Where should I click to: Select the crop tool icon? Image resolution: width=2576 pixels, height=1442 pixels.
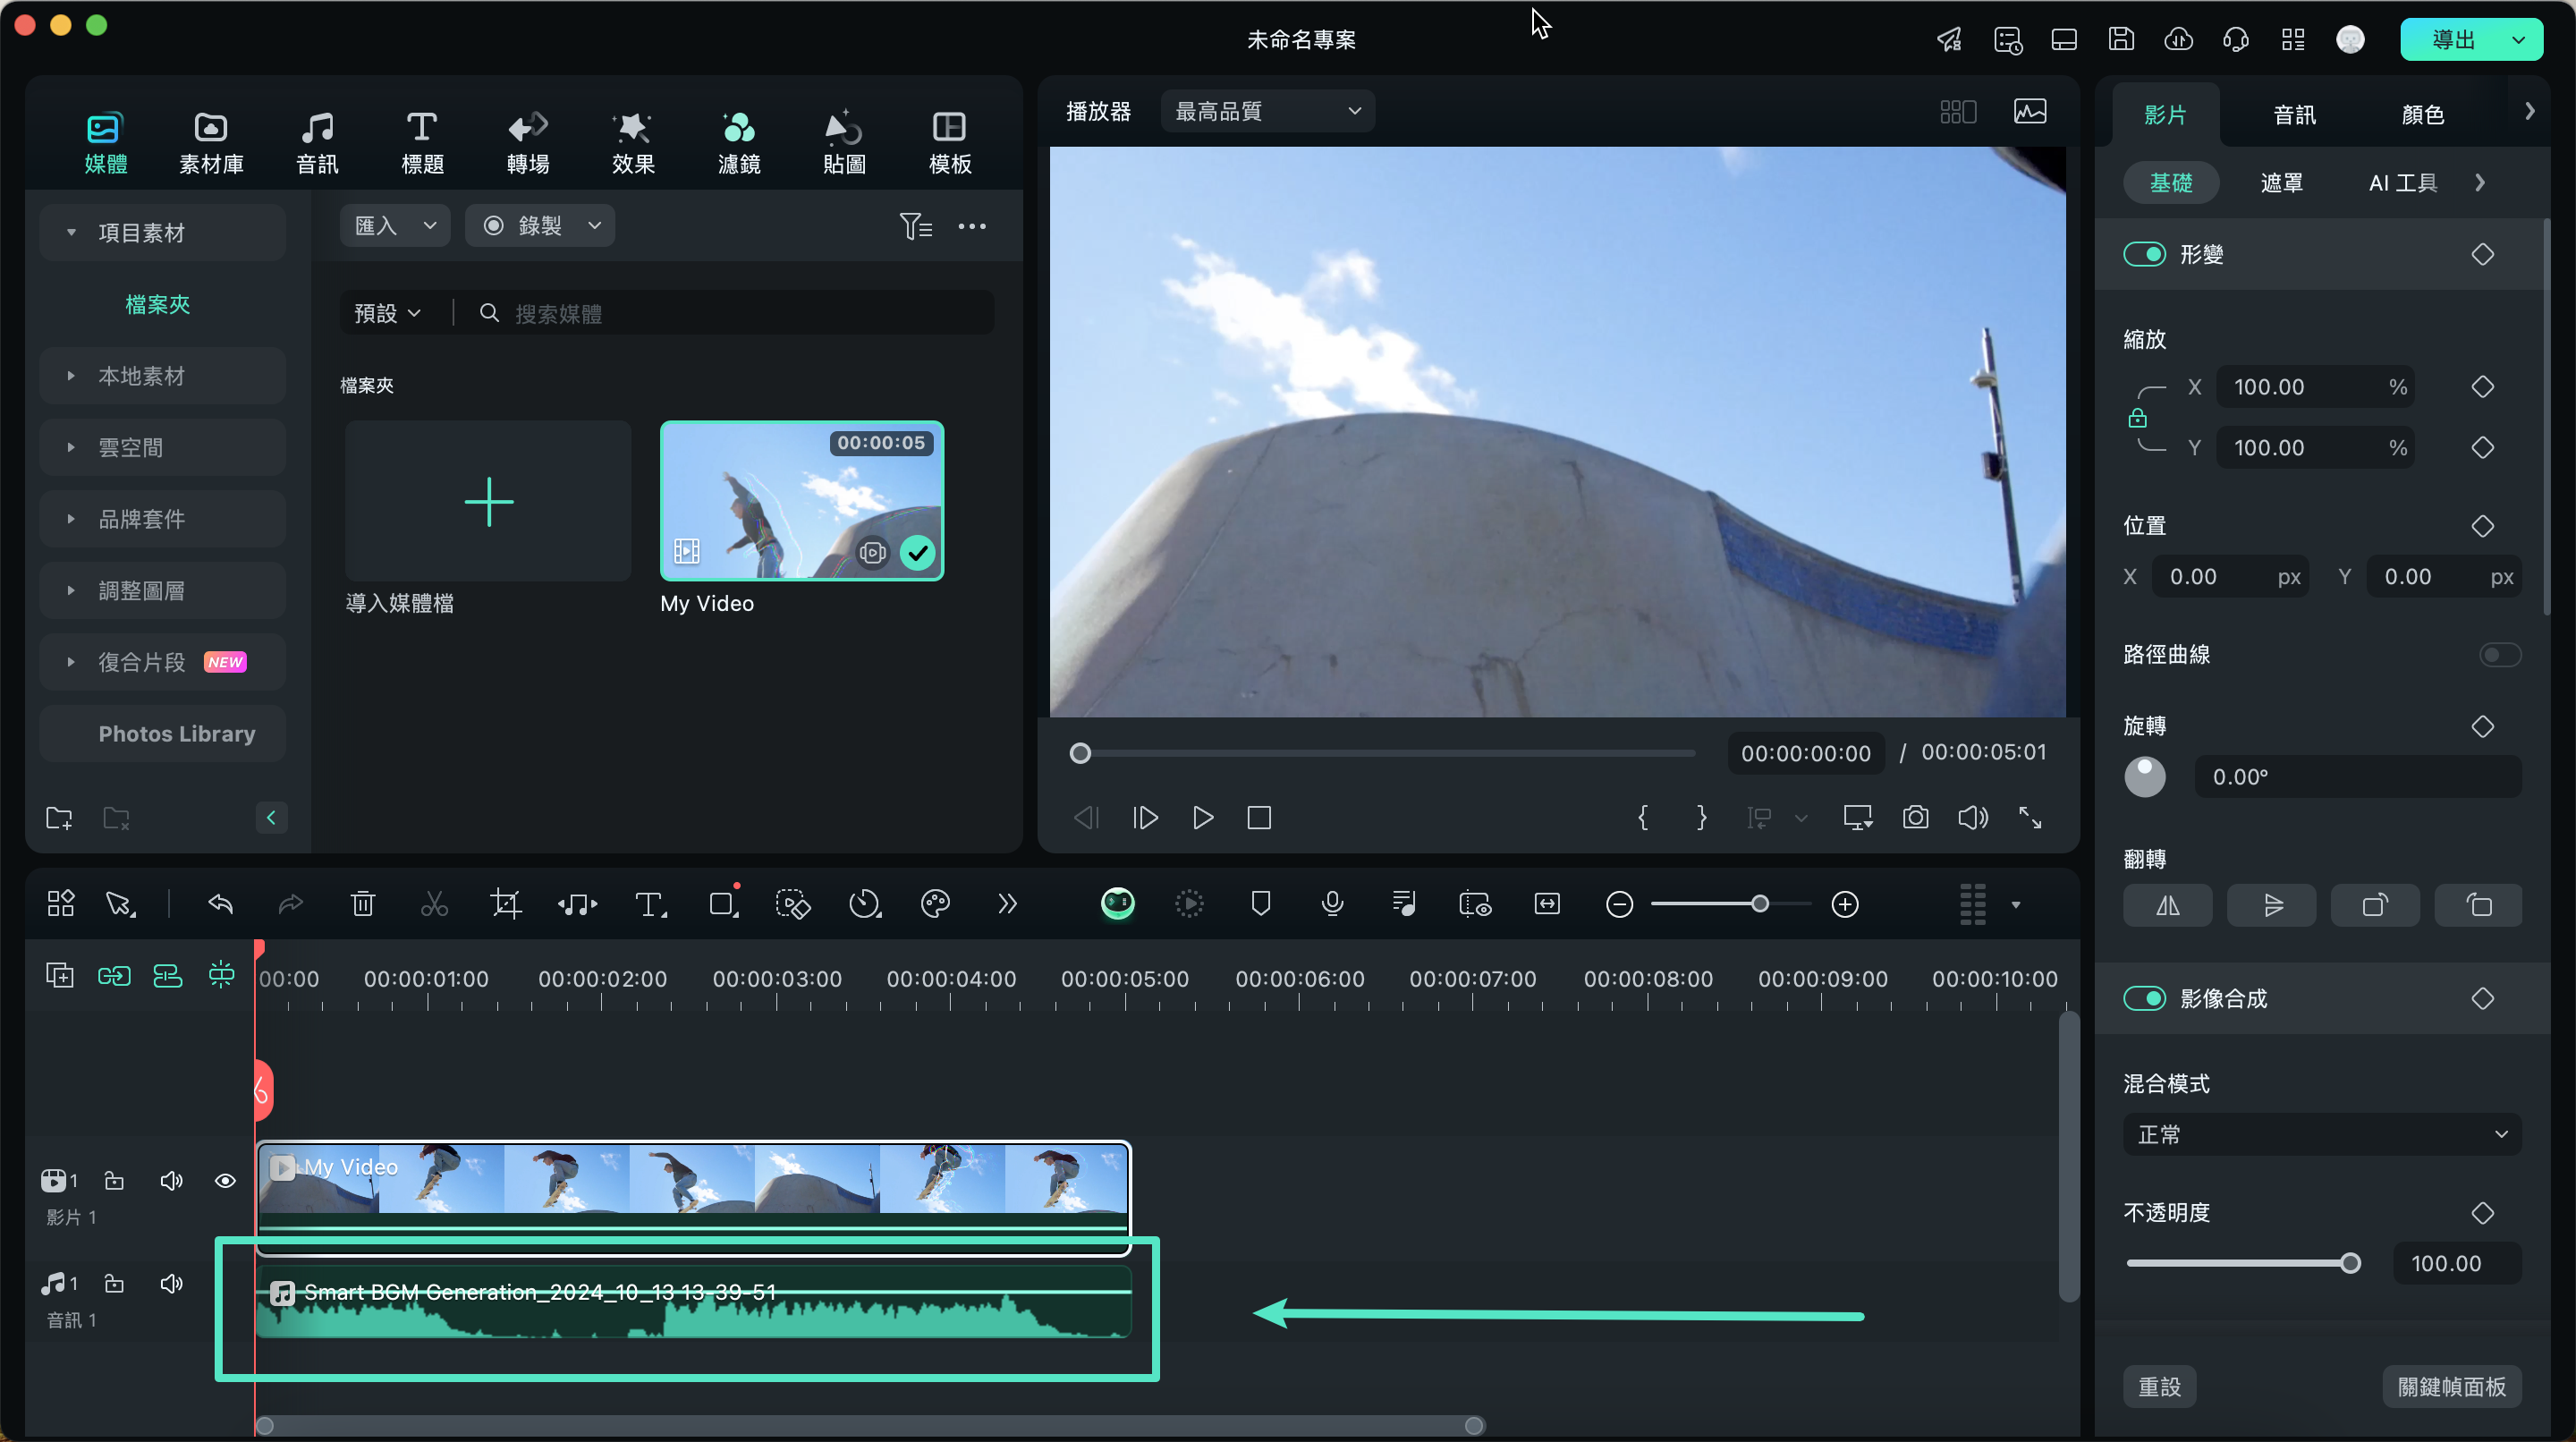pos(506,904)
